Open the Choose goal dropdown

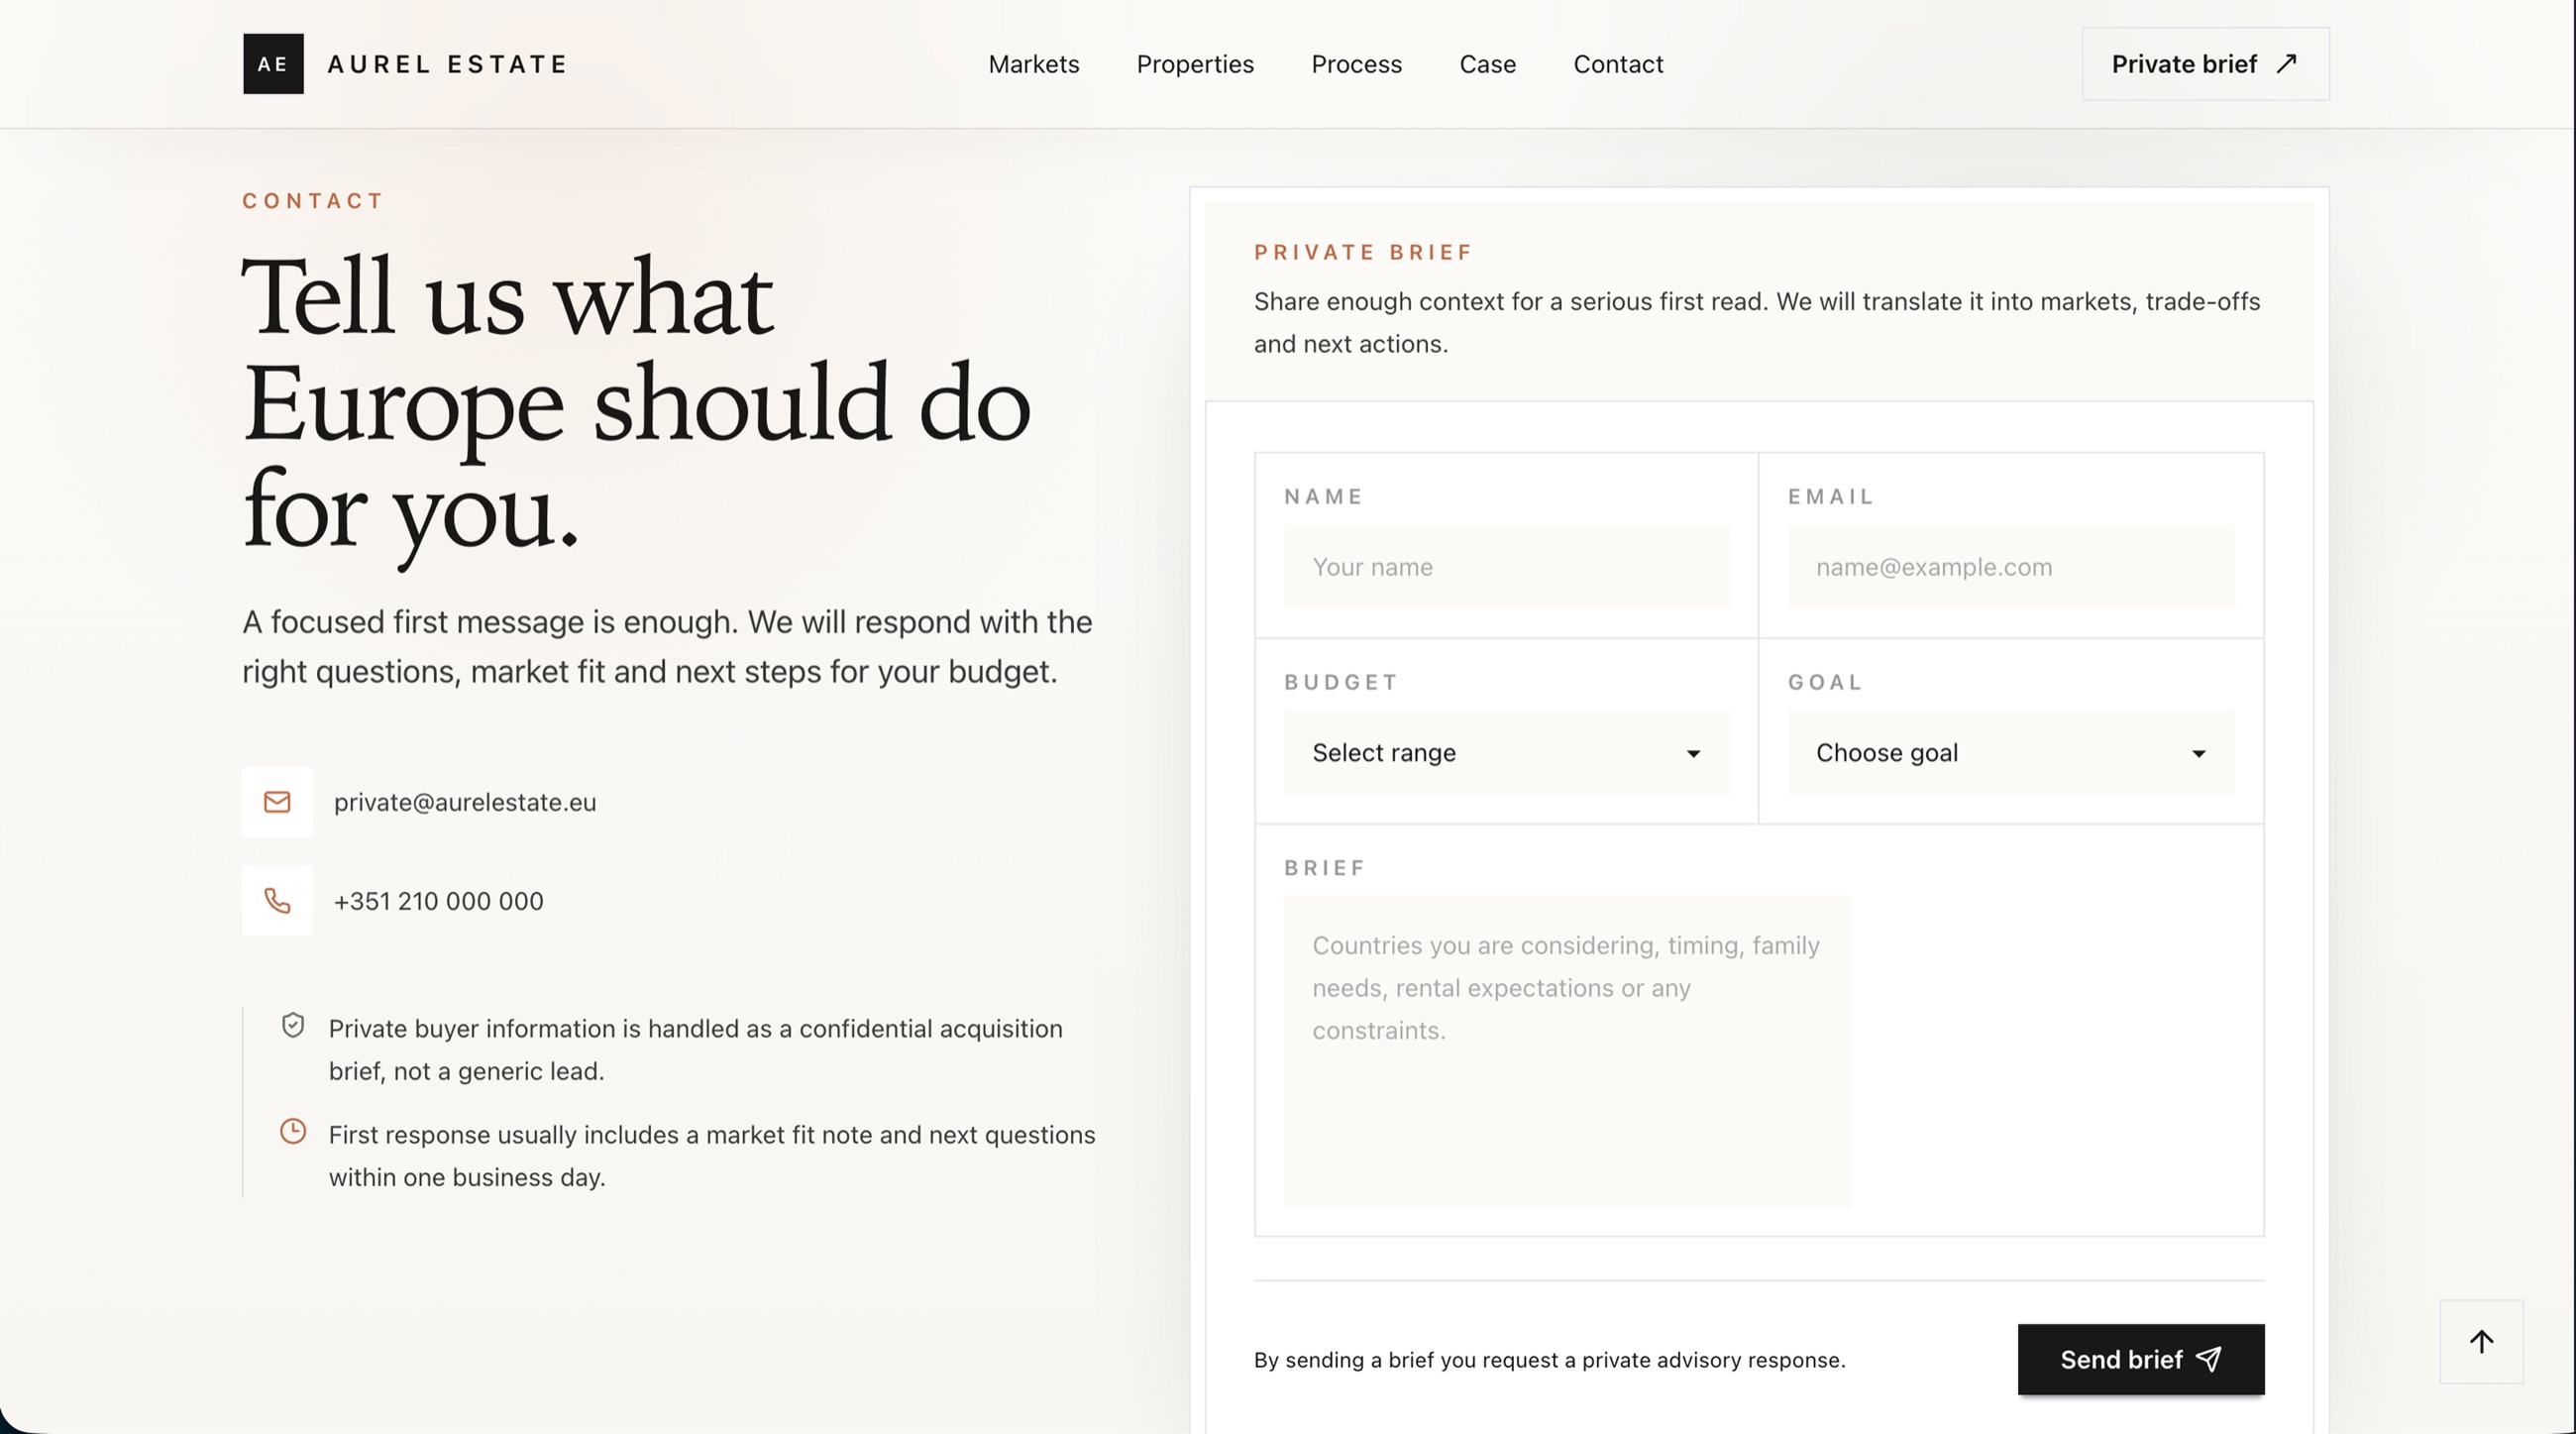click(2010, 753)
